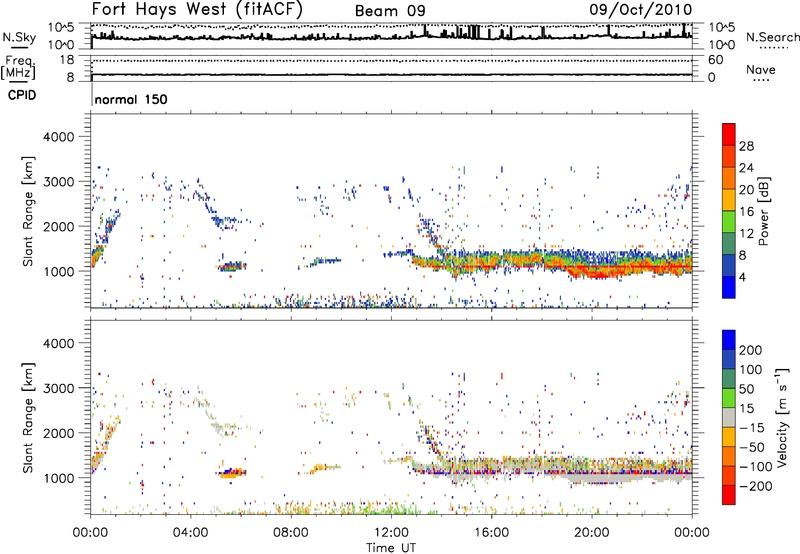The image size is (800, 554).
Task: Click the date '09/Oct/2010'
Action: (x=641, y=9)
